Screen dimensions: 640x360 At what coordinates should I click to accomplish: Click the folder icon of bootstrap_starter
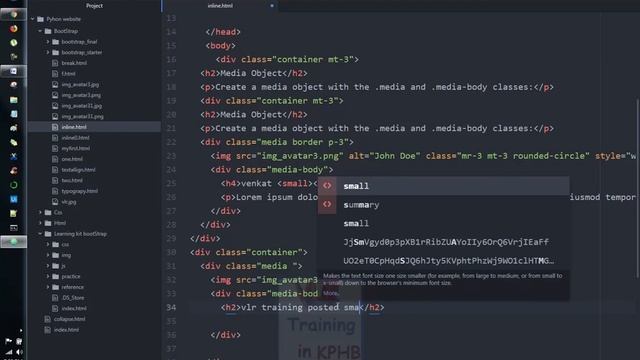56,52
